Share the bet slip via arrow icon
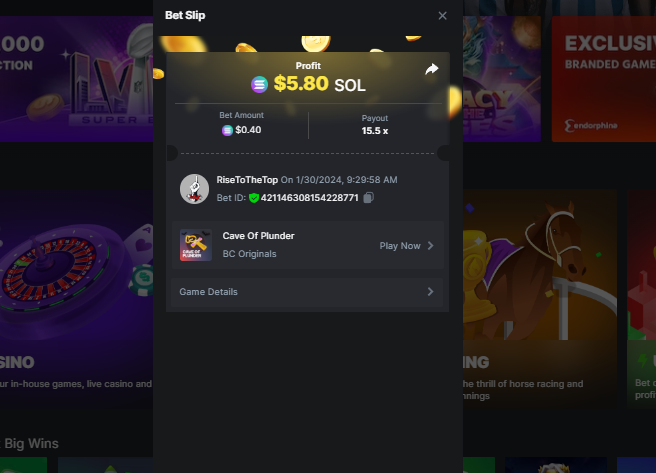Image resolution: width=656 pixels, height=473 pixels. tap(431, 69)
